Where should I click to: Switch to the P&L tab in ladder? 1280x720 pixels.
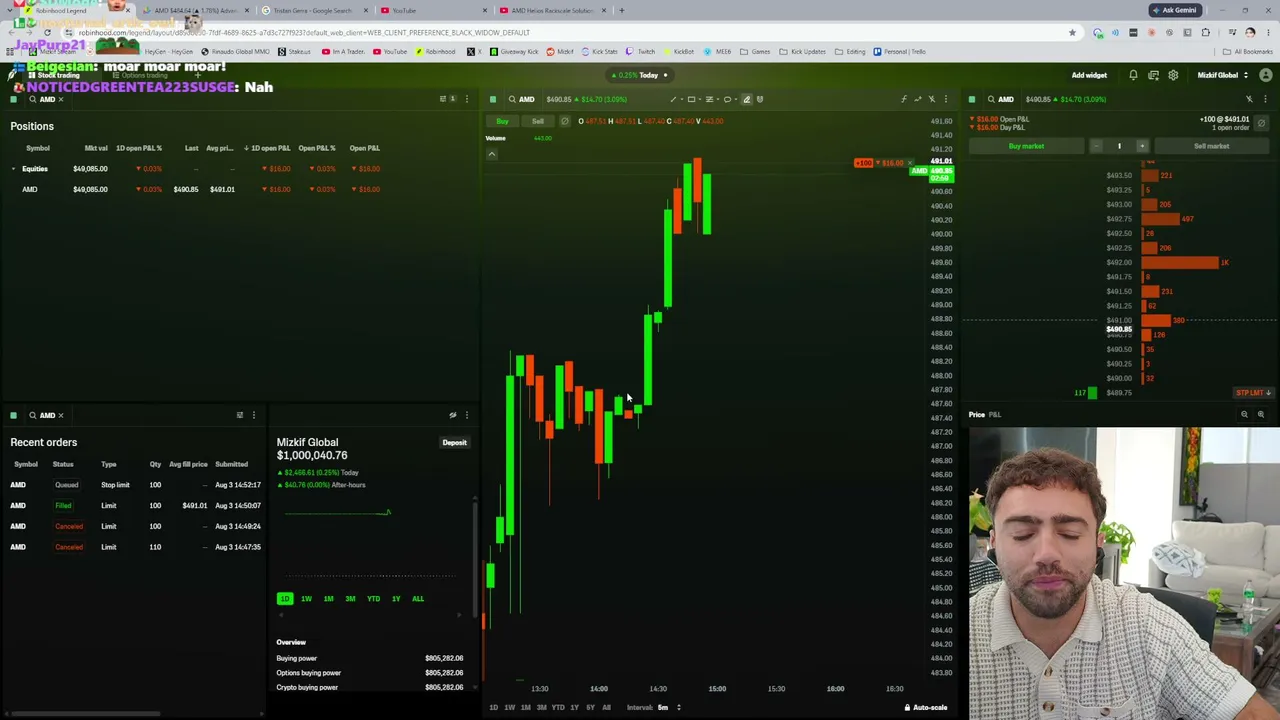(995, 414)
